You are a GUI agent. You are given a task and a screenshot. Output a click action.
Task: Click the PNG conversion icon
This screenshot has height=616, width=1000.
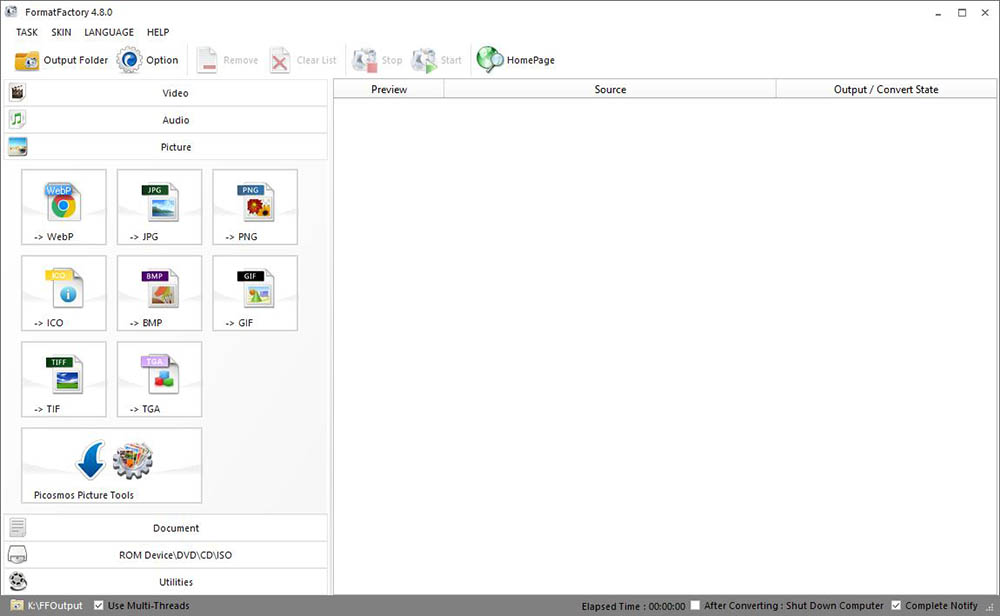(x=255, y=206)
